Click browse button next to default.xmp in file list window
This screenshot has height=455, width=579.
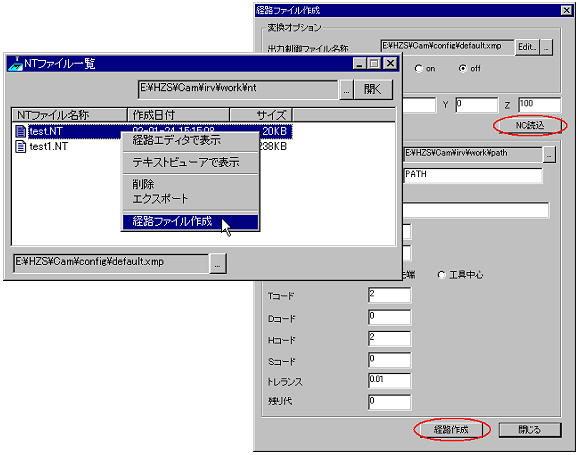217,263
